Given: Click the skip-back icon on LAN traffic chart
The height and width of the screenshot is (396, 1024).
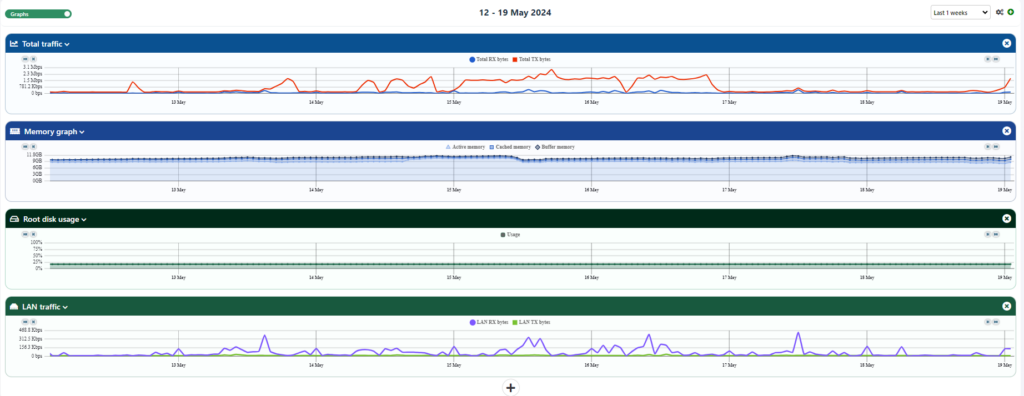Looking at the screenshot, I should pyautogui.click(x=25, y=322).
